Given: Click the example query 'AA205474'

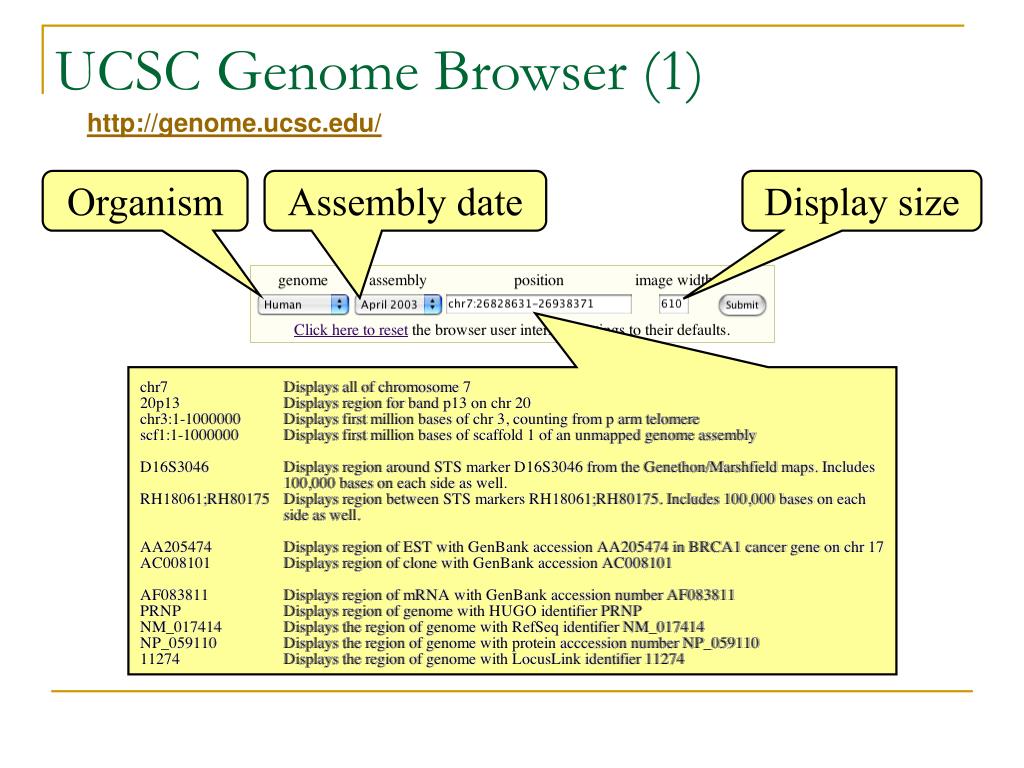Looking at the screenshot, I should (x=176, y=547).
